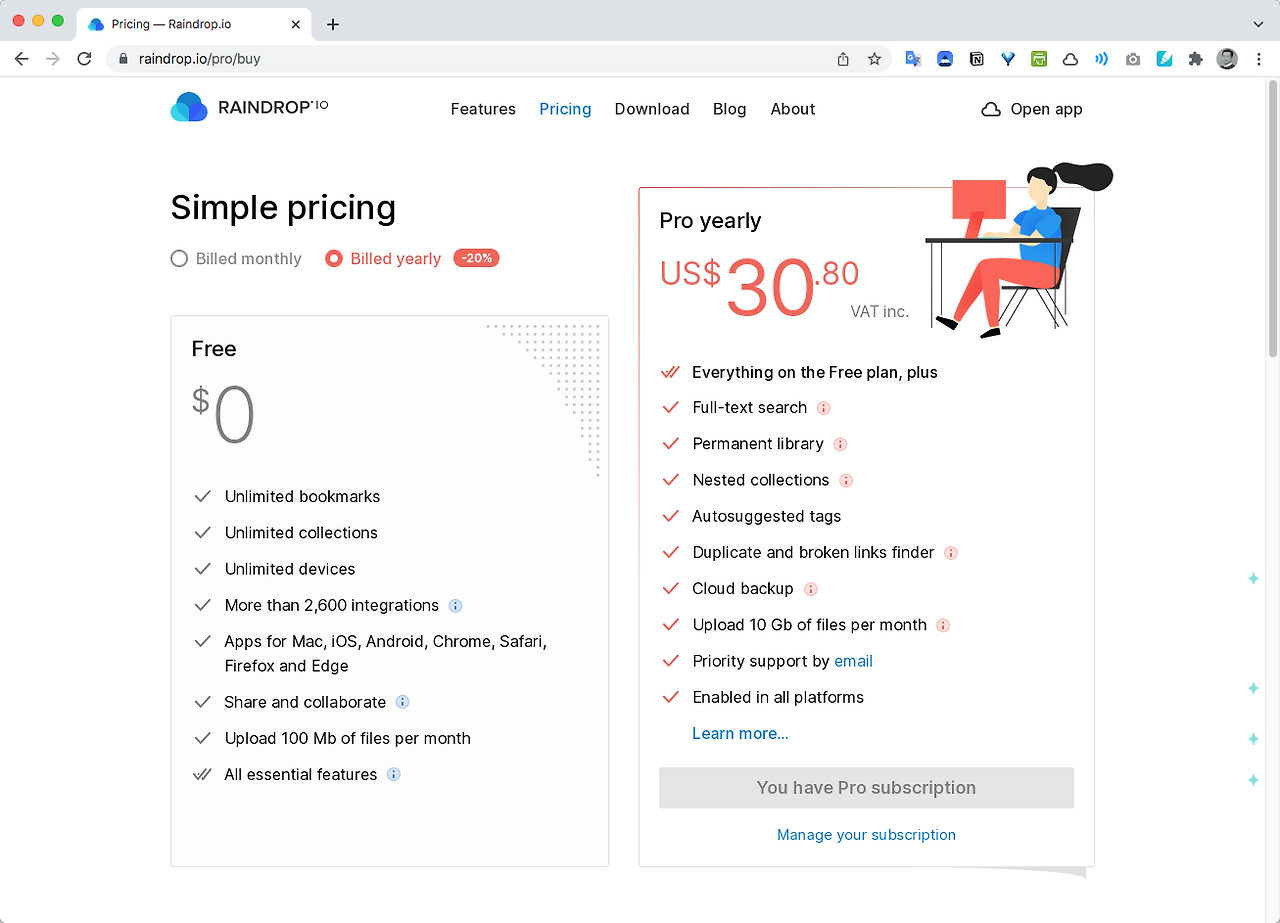The width and height of the screenshot is (1280, 923).
Task: Click the Open app button
Action: (x=1032, y=109)
